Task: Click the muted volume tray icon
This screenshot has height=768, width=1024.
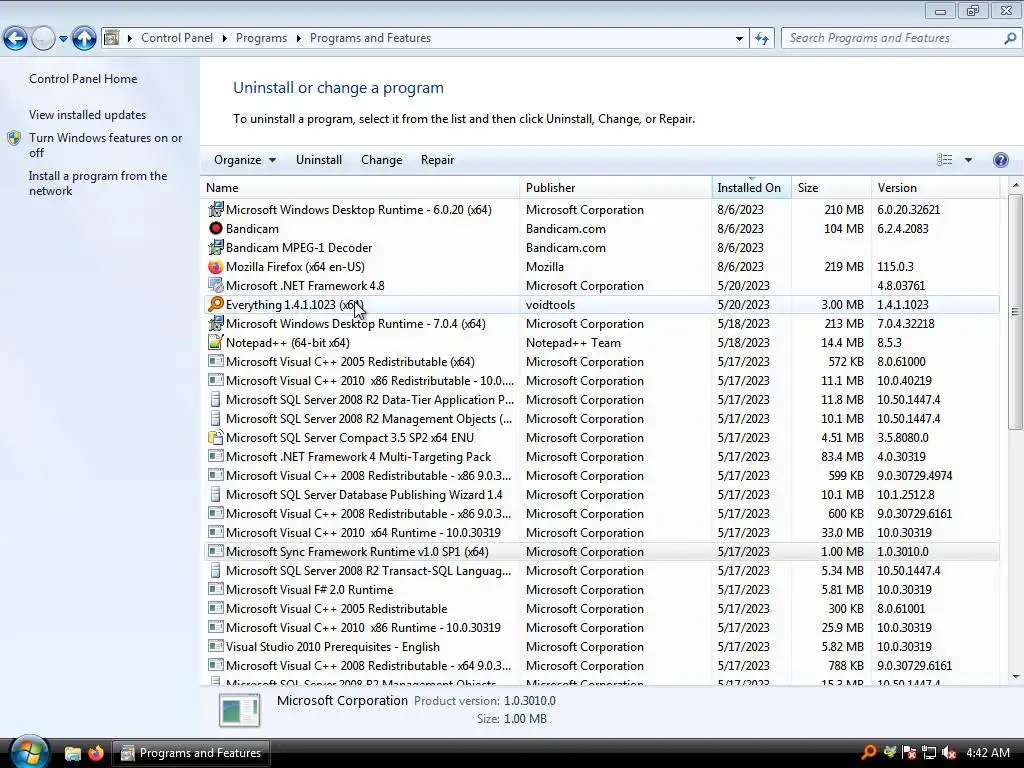Action: (949, 753)
